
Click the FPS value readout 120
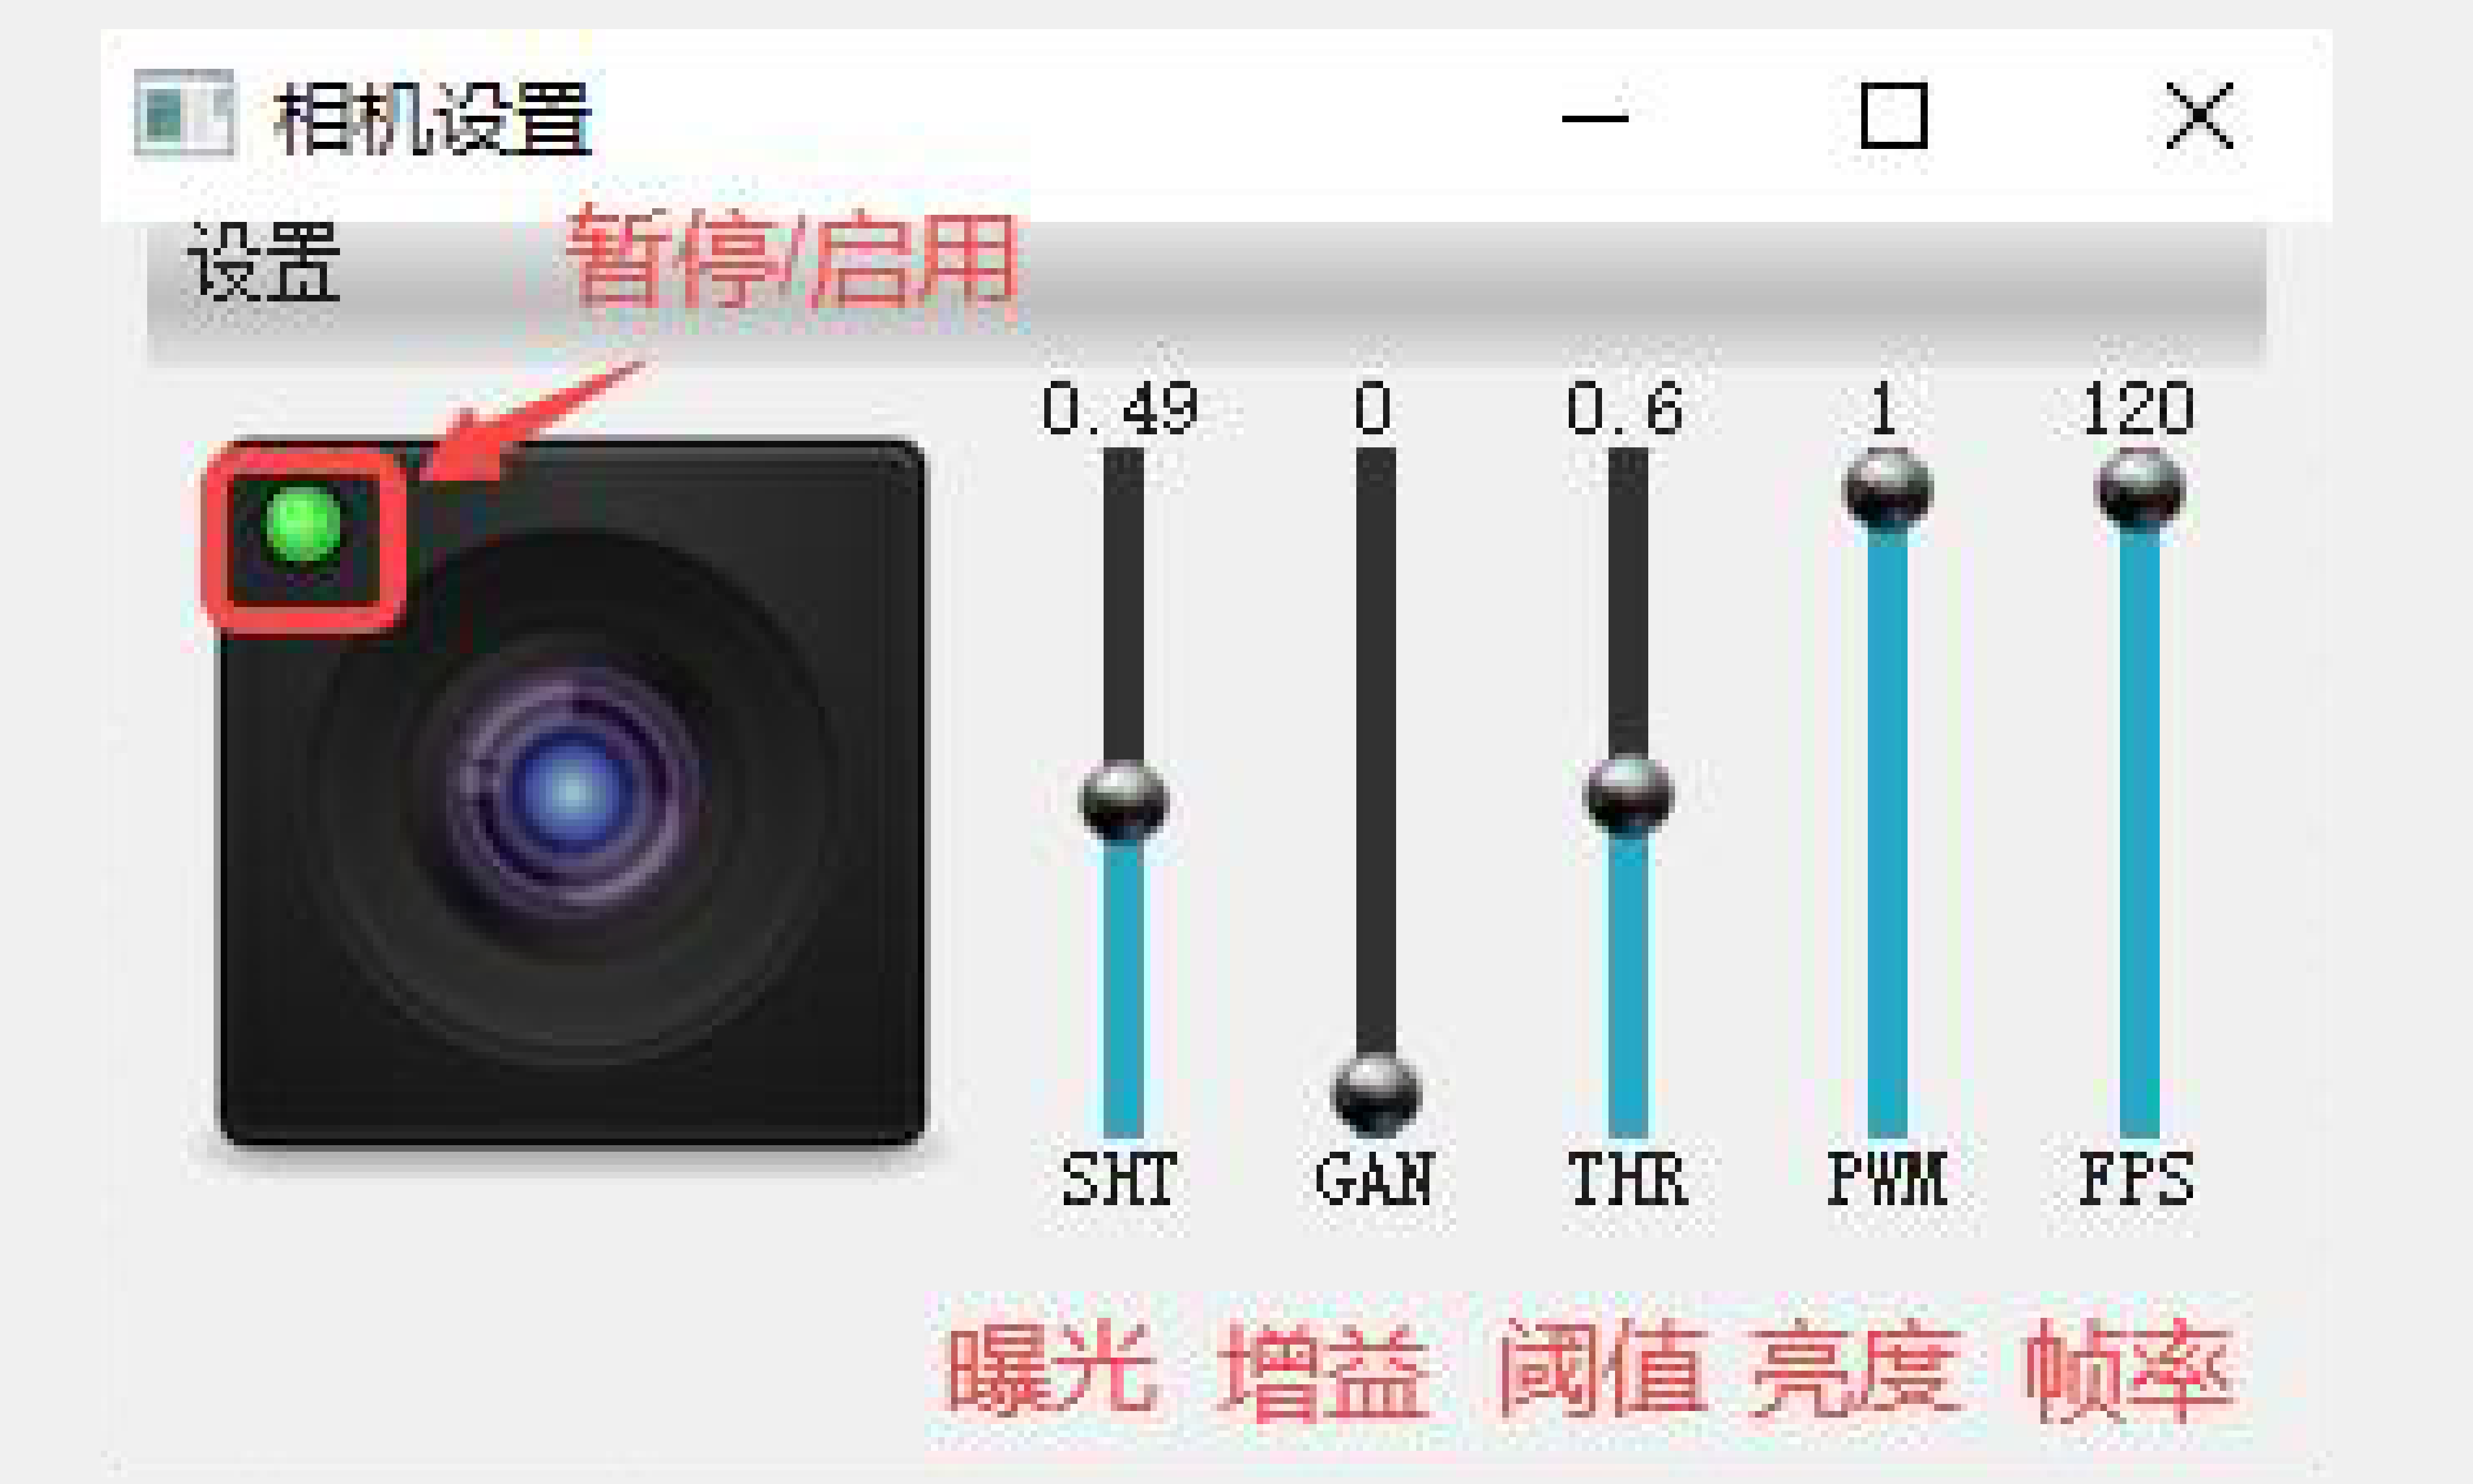pyautogui.click(x=2138, y=409)
